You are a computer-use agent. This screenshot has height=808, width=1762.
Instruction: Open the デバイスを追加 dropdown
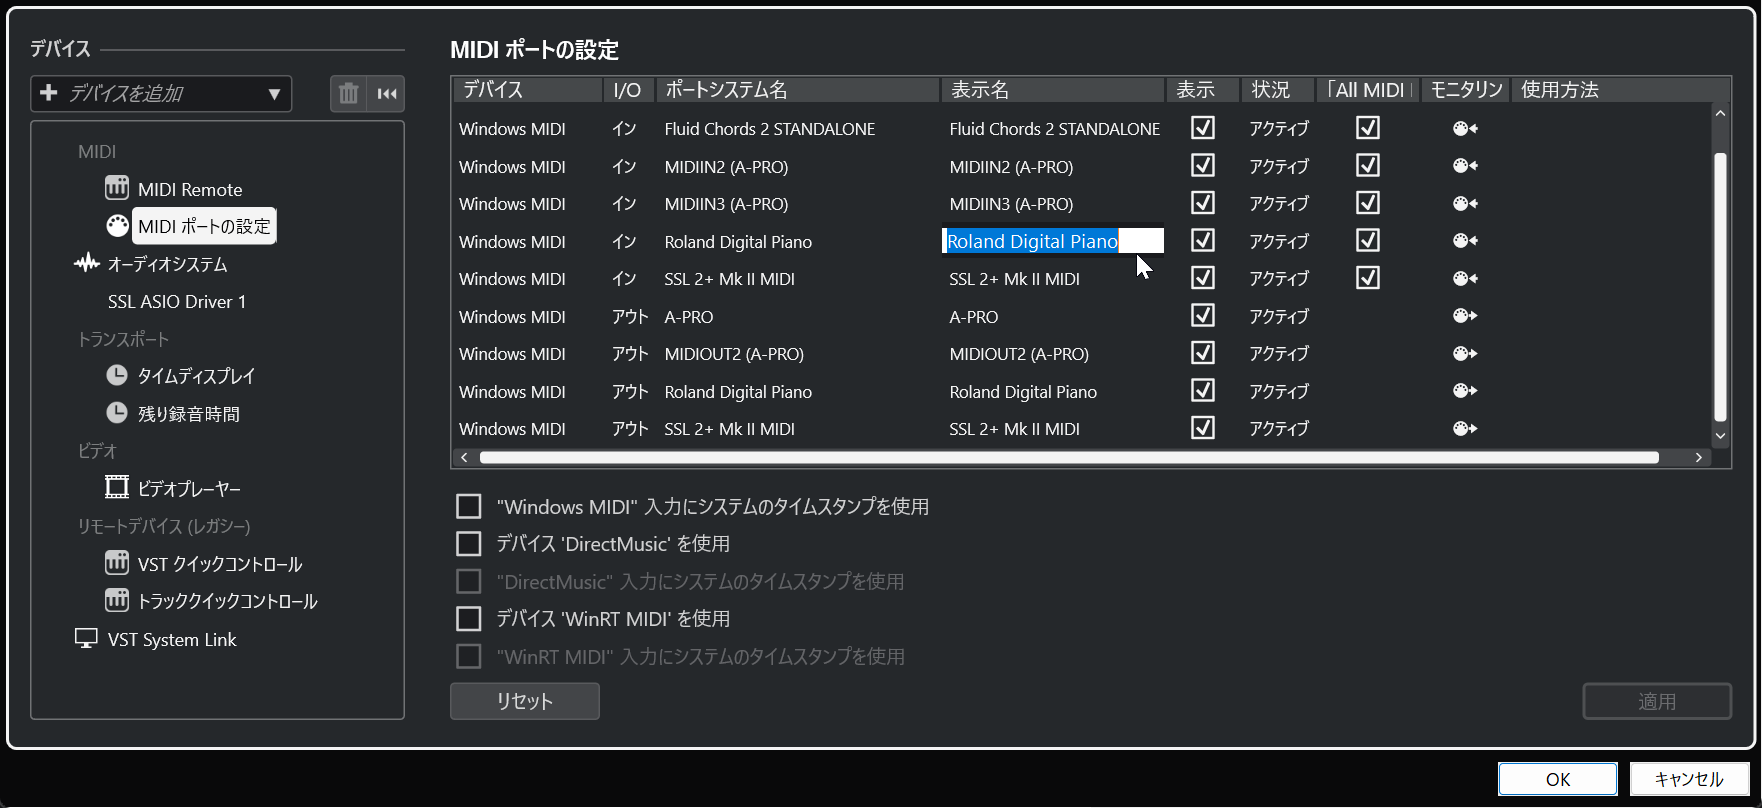[161, 94]
